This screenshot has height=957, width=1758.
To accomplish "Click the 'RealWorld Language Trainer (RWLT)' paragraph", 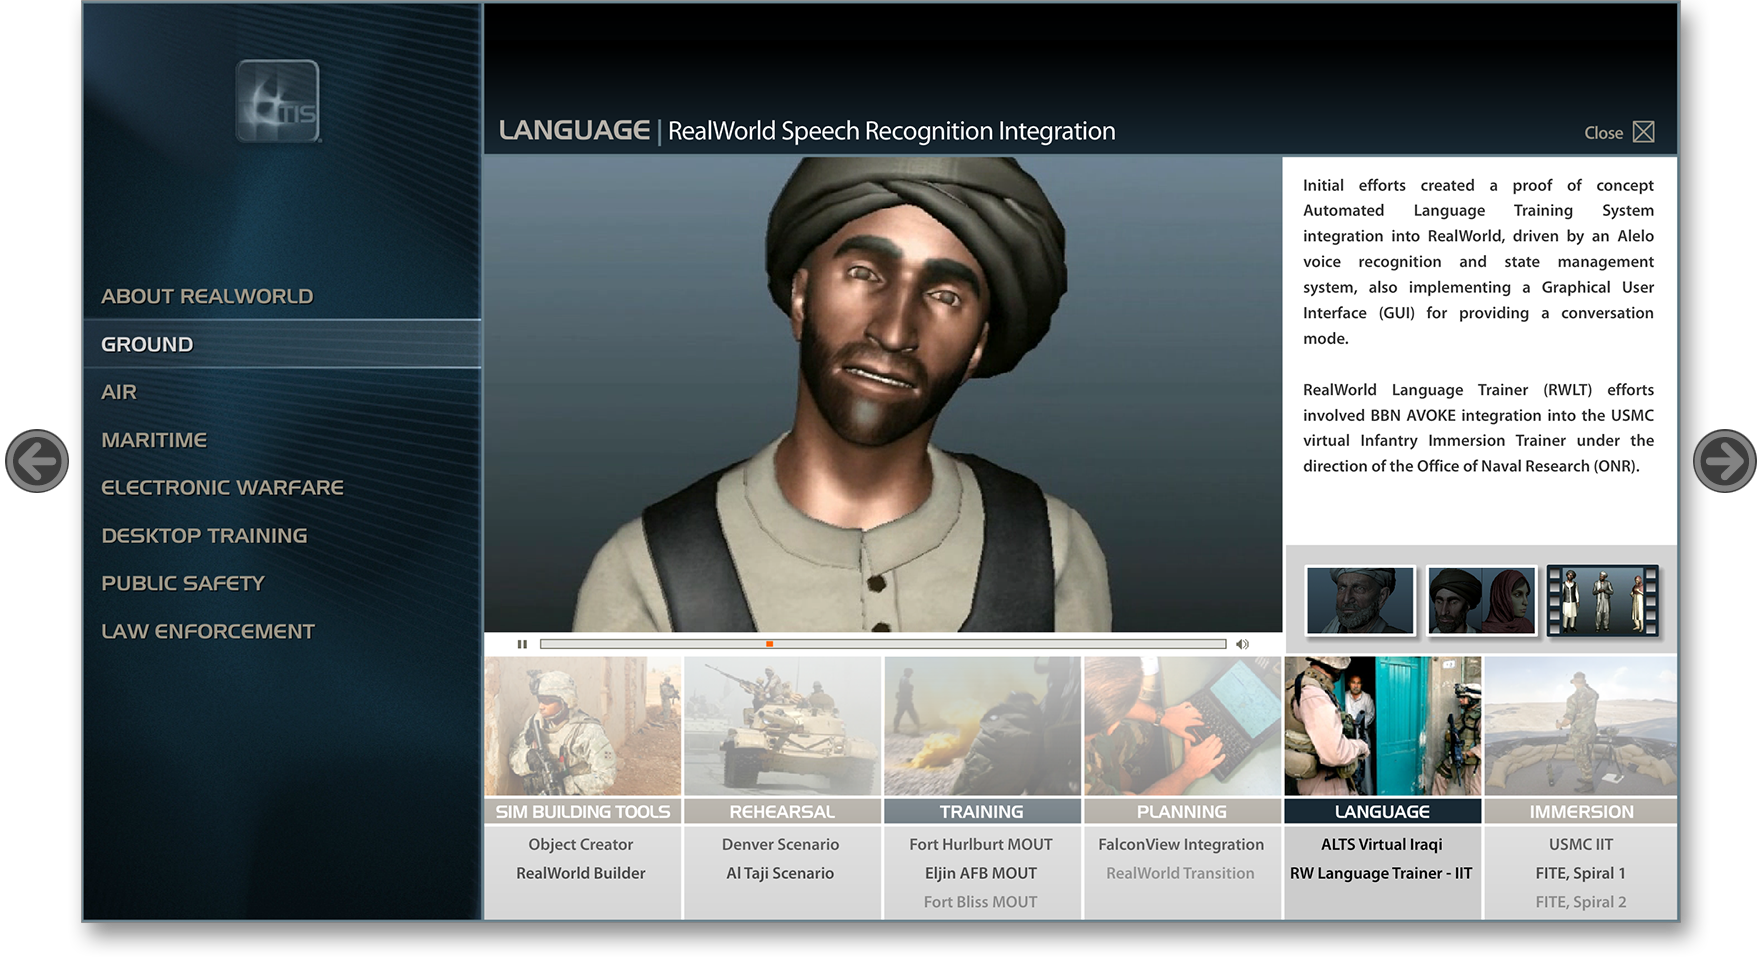I will (x=1478, y=428).
